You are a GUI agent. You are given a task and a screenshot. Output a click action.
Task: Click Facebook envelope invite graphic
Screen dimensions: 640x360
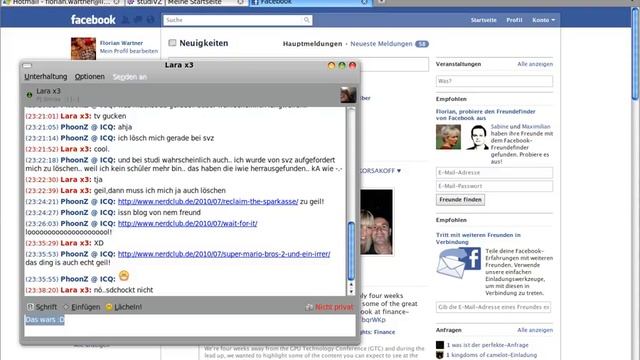tap(458, 264)
